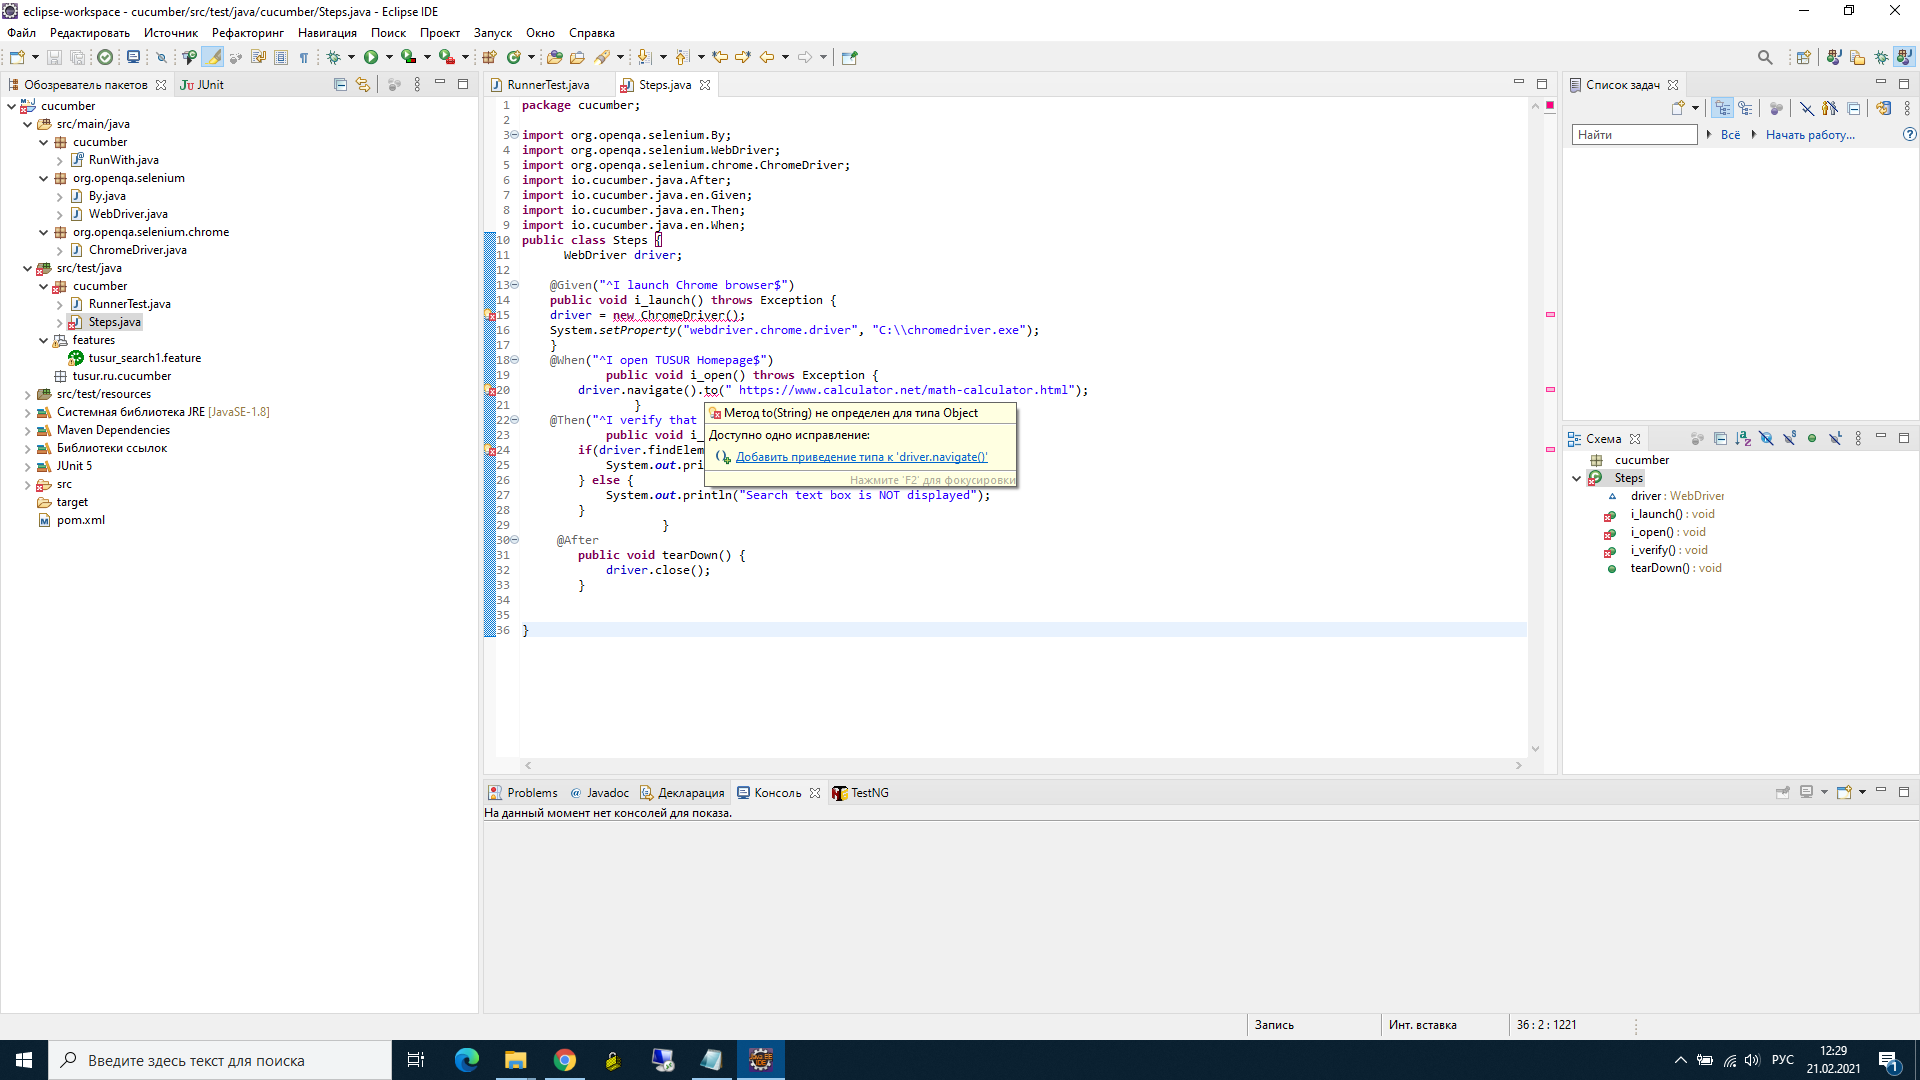Switch to the Problems tab

pos(523,793)
